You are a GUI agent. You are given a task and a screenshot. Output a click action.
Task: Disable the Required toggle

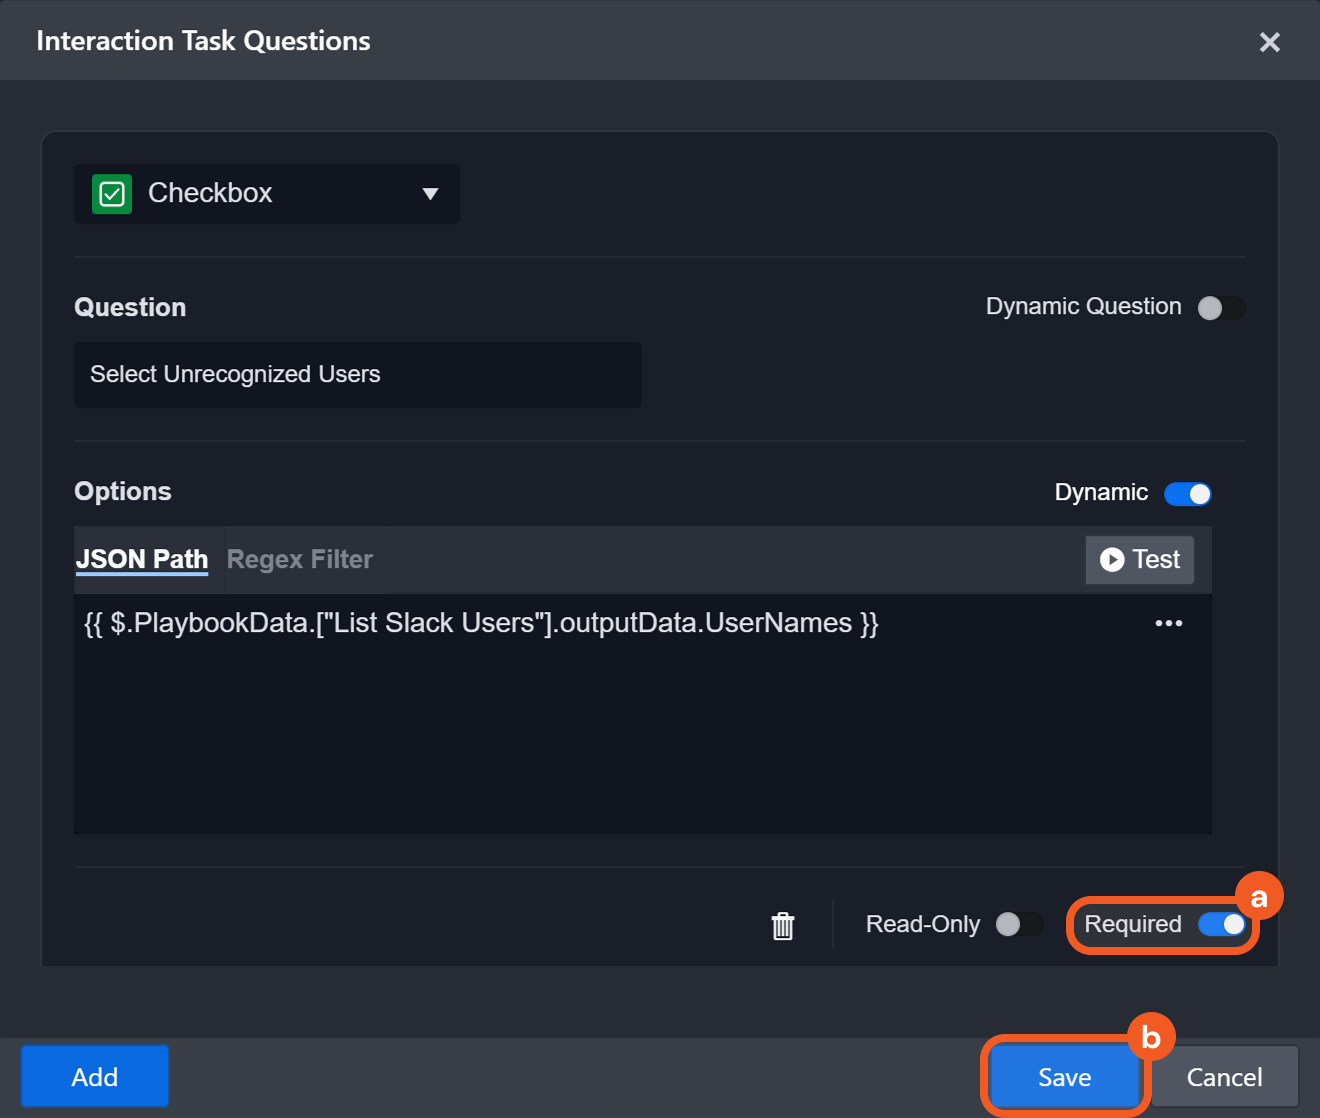pyautogui.click(x=1221, y=925)
